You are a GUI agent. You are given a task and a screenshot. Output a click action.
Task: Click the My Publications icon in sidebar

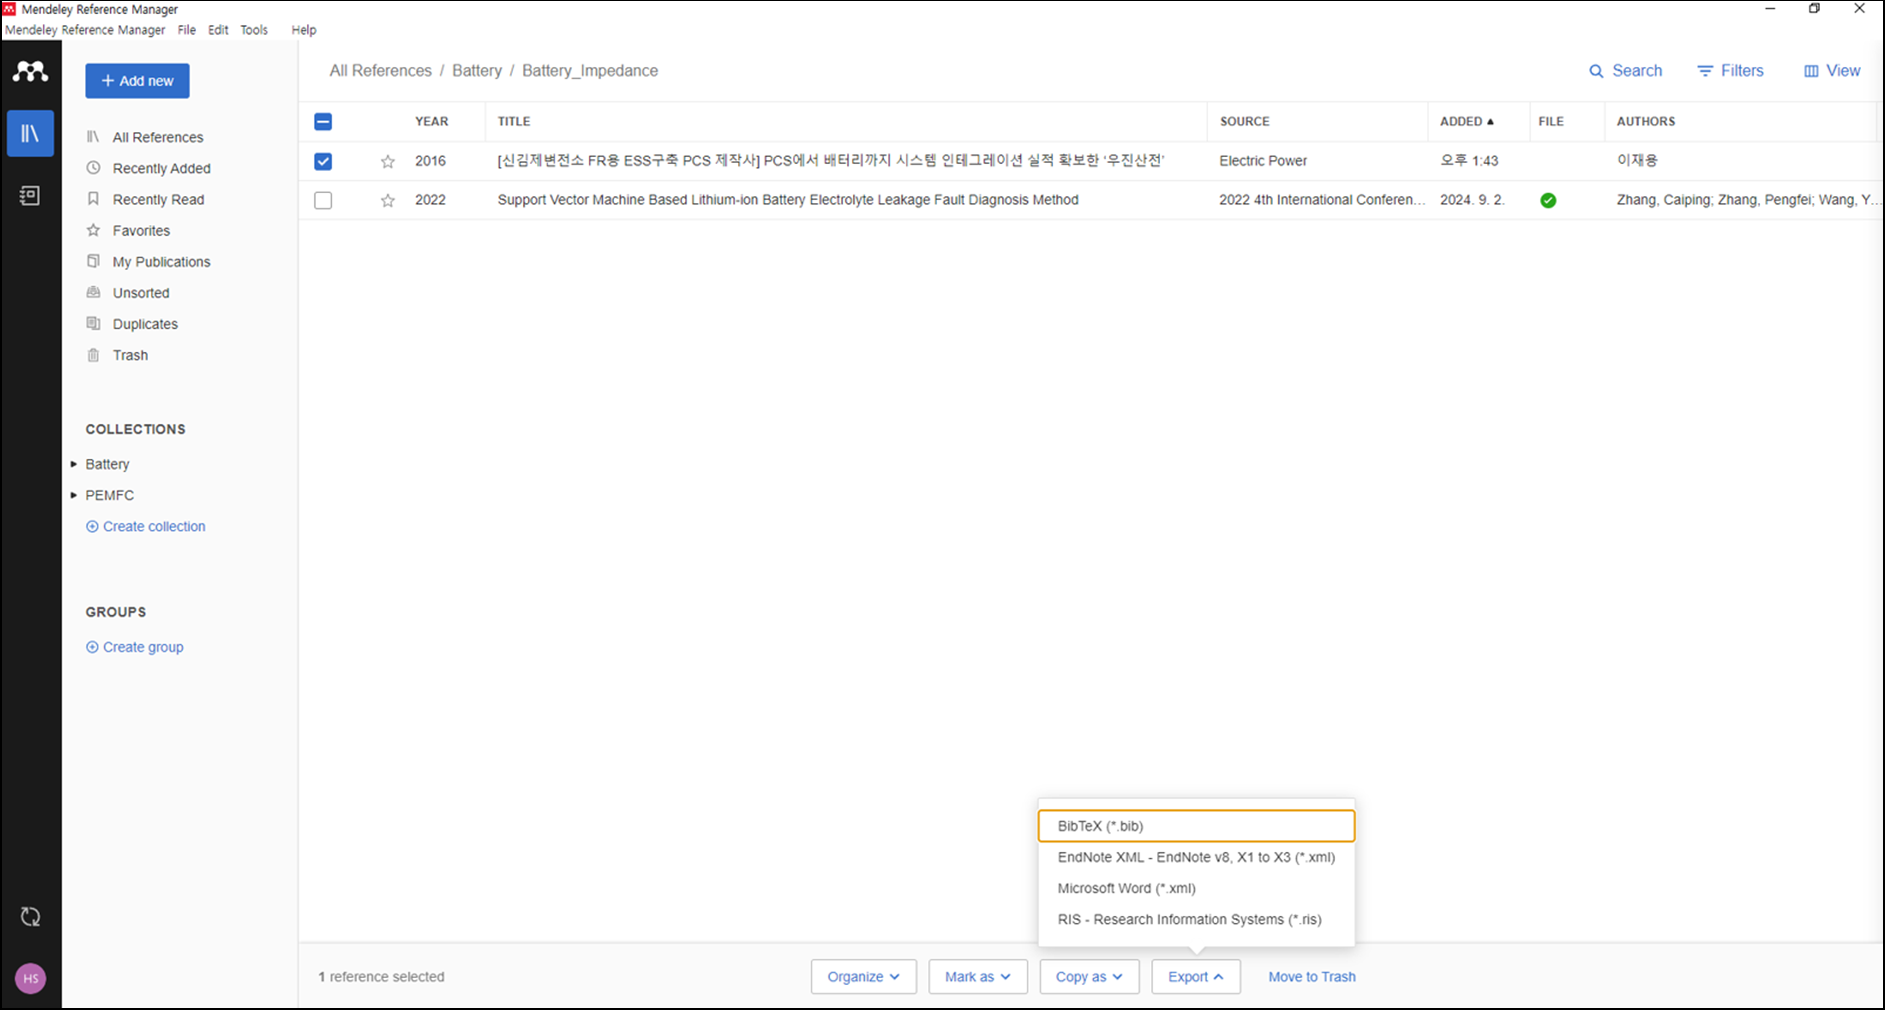[93, 261]
